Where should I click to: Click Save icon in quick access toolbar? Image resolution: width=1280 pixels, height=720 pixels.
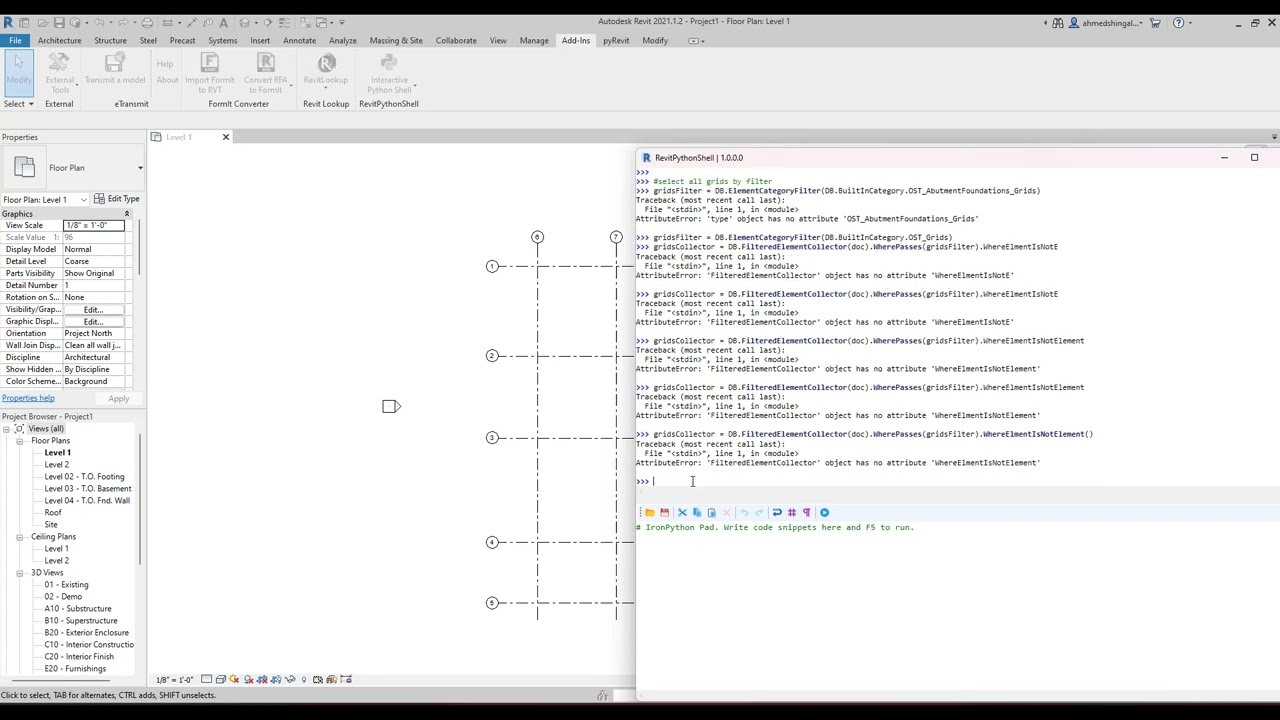click(x=59, y=22)
